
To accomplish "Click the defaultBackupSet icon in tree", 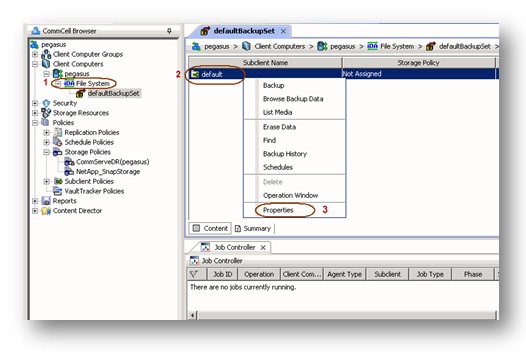I will click(81, 93).
